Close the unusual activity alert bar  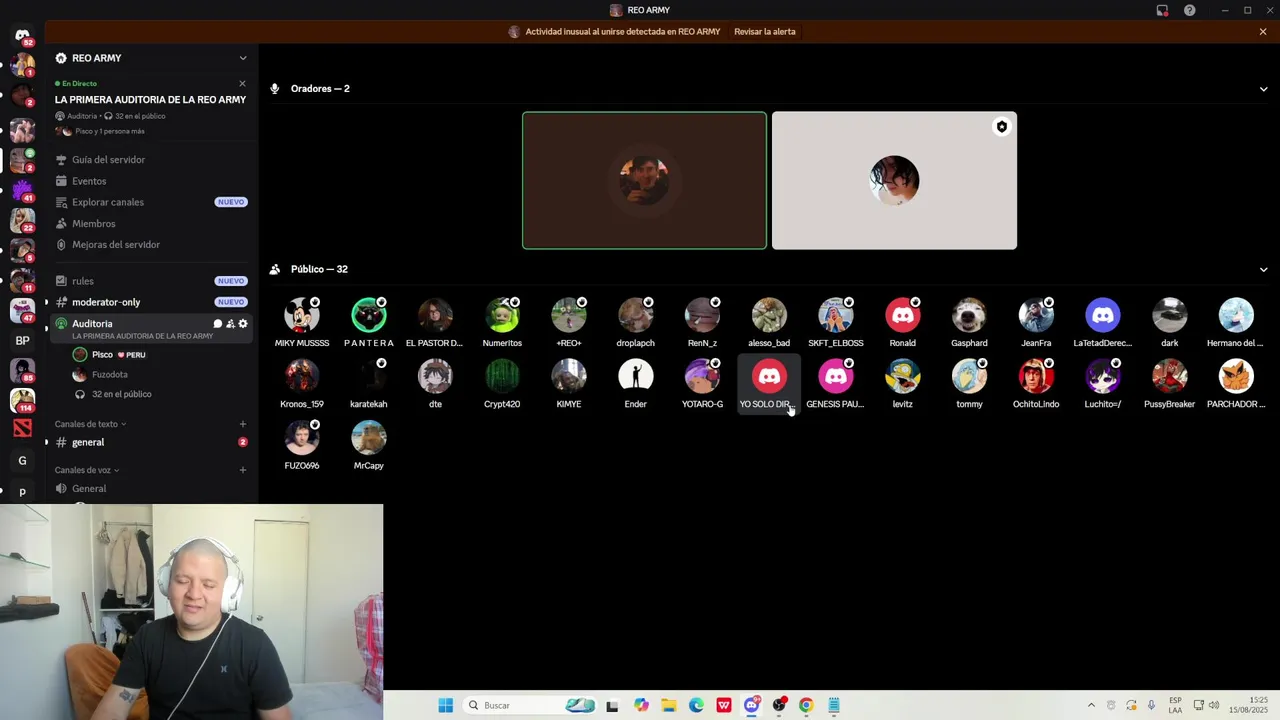(x=1263, y=32)
